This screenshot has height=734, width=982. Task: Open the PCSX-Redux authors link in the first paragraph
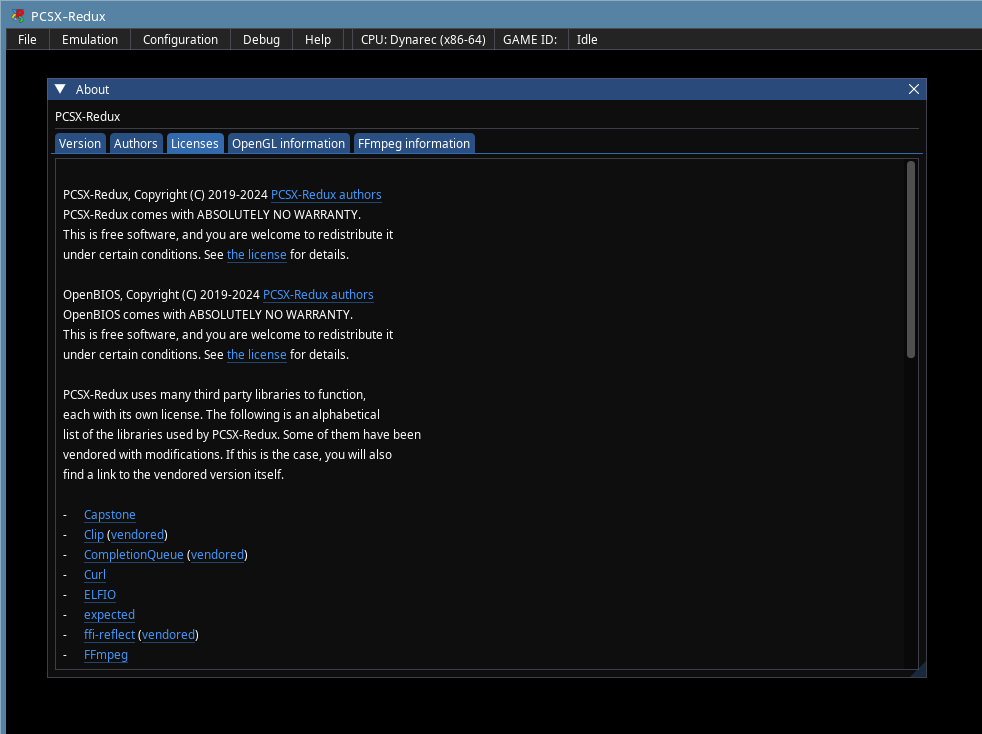point(326,195)
